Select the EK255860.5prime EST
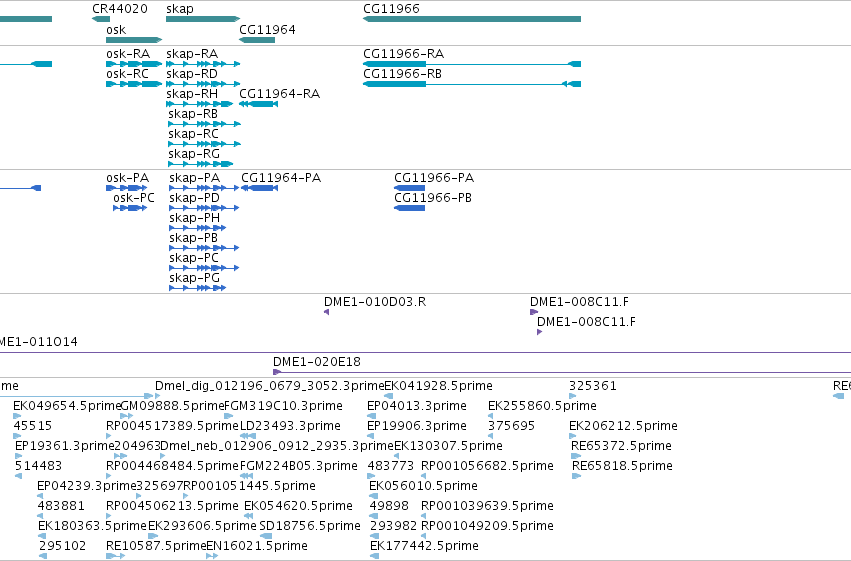 pyautogui.click(x=491, y=416)
